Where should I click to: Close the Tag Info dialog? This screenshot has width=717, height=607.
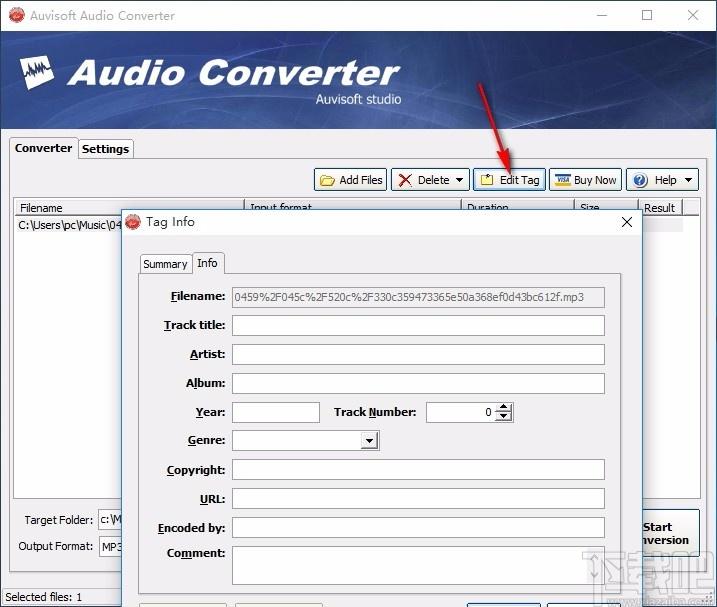[x=627, y=222]
